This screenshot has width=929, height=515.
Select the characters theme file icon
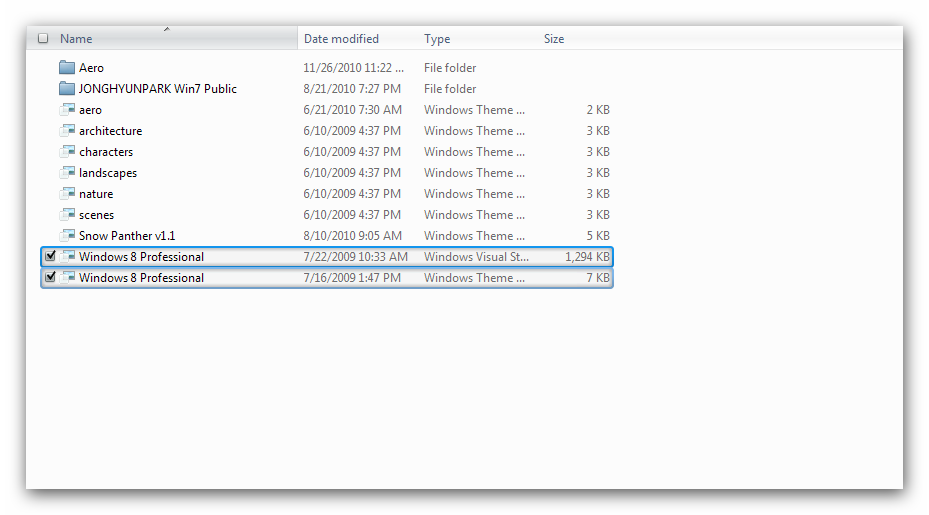click(x=68, y=152)
